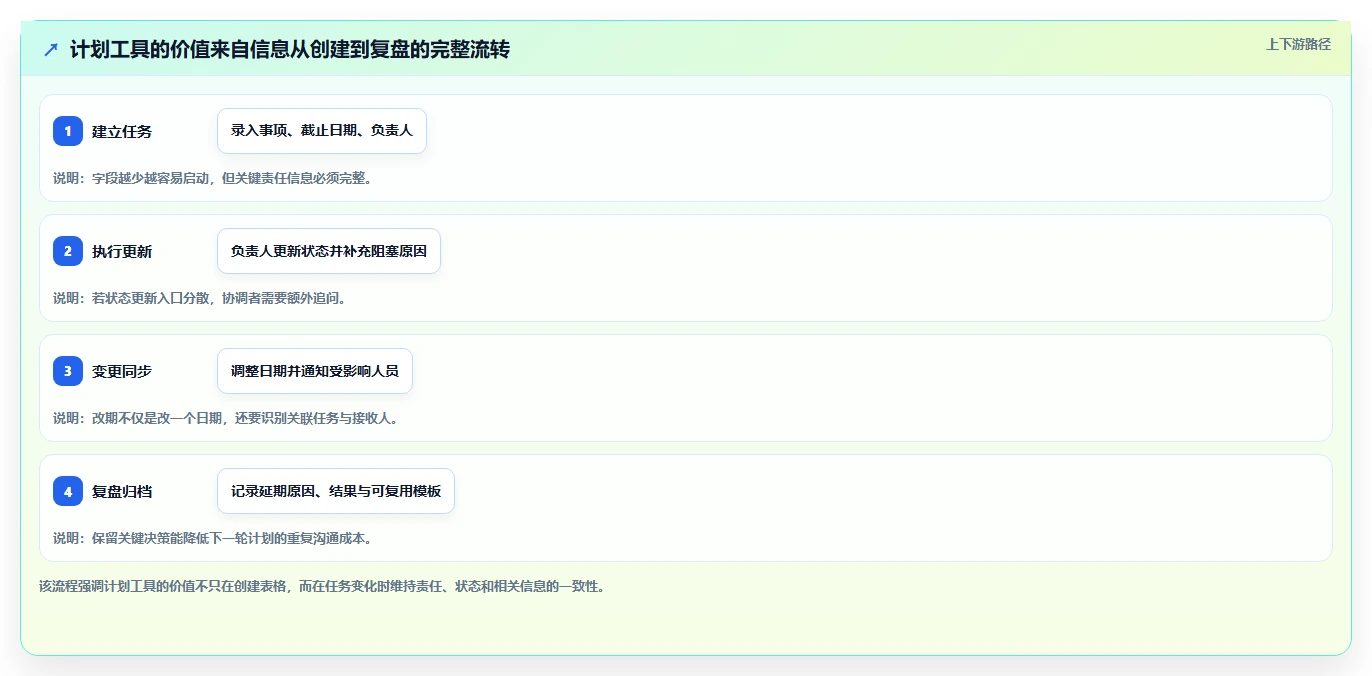Click the step 1 number badge
This screenshot has width=1372, height=676.
68,131
